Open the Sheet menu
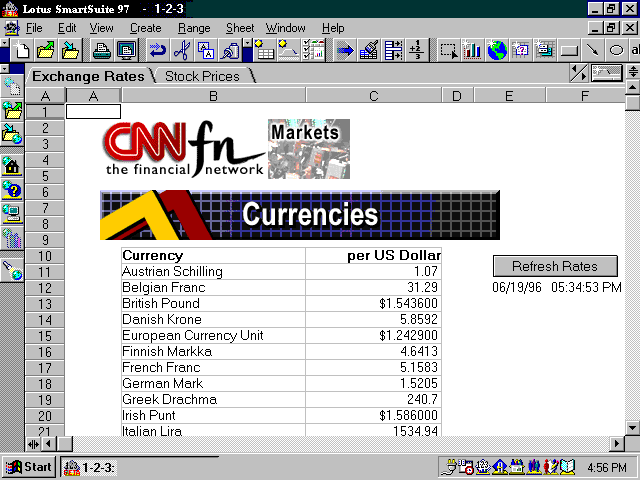640x480 pixels. point(240,28)
